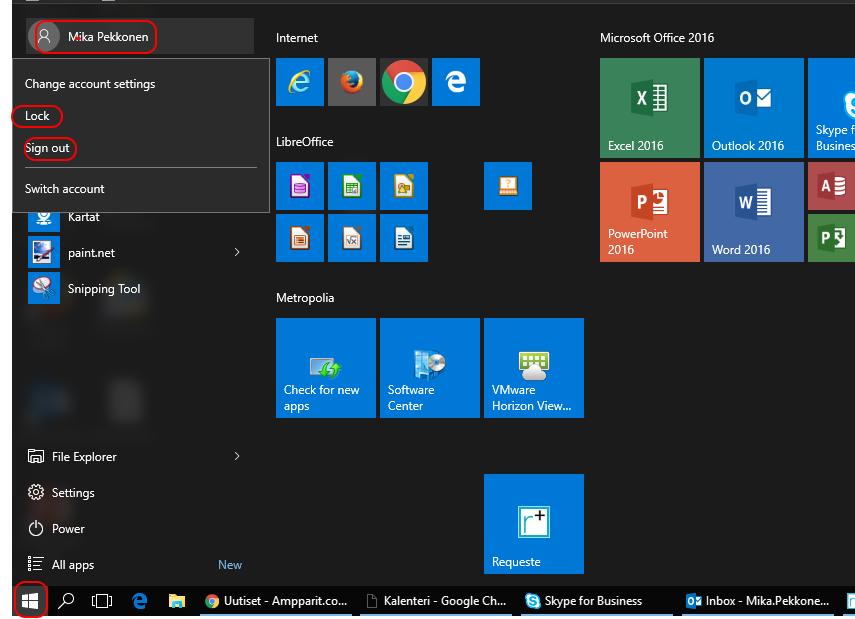Viewport: 855px width, 619px height.
Task: Open PowerPoint 2016 tile
Action: 649,212
